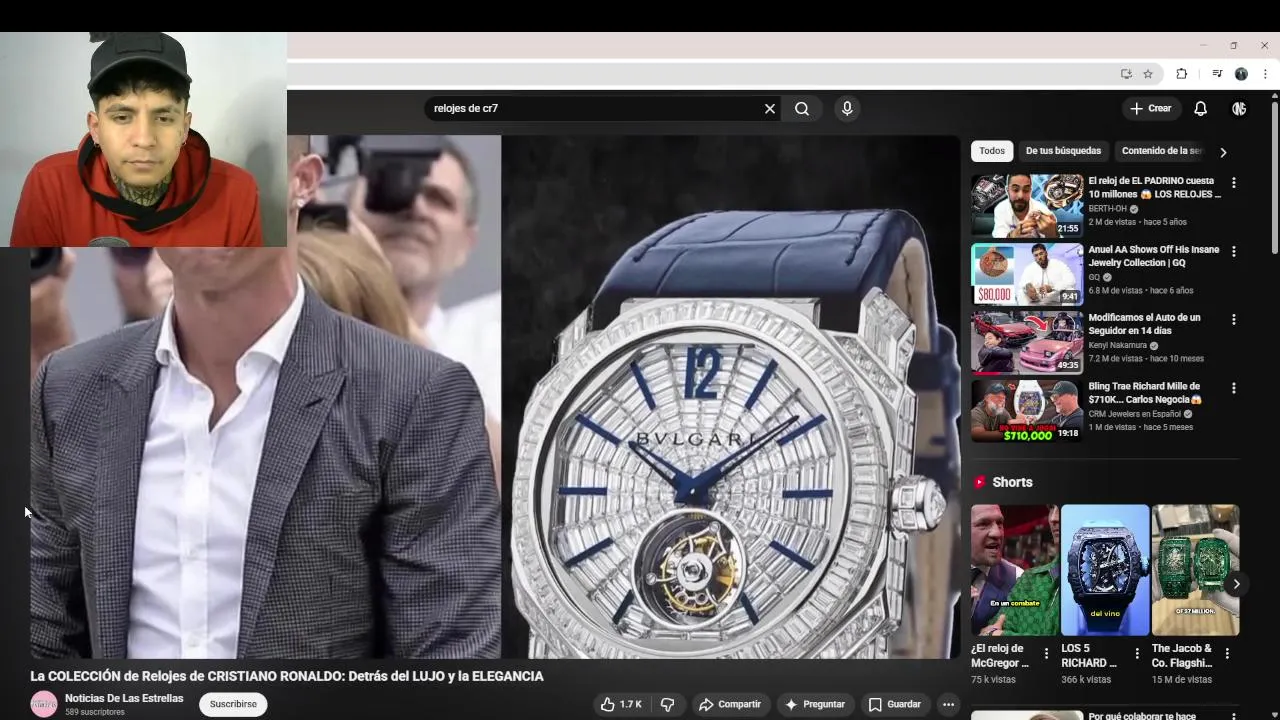Click the video player showing Bulgari watch
1280x720 pixels.
(x=495, y=397)
